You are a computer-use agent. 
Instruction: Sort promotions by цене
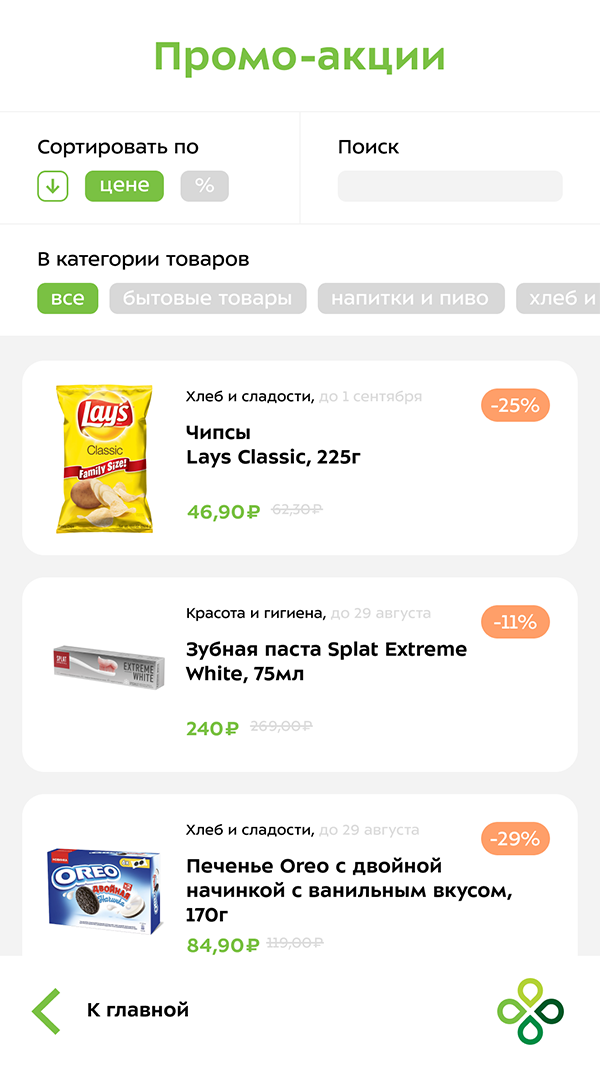tap(124, 186)
